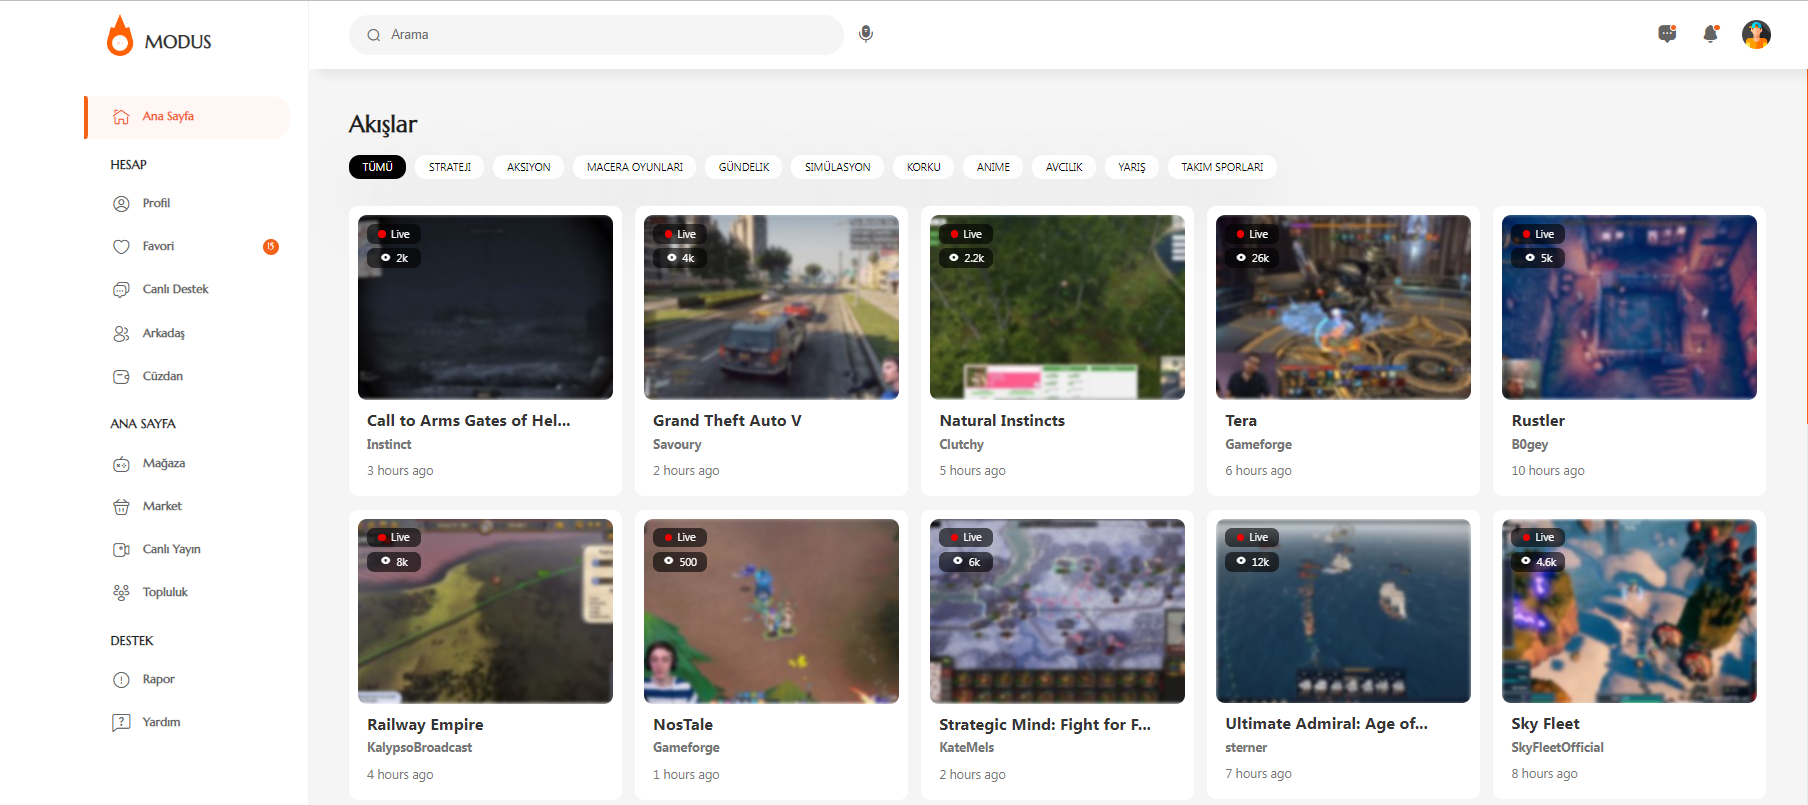Select the ANİME category filter

click(993, 167)
